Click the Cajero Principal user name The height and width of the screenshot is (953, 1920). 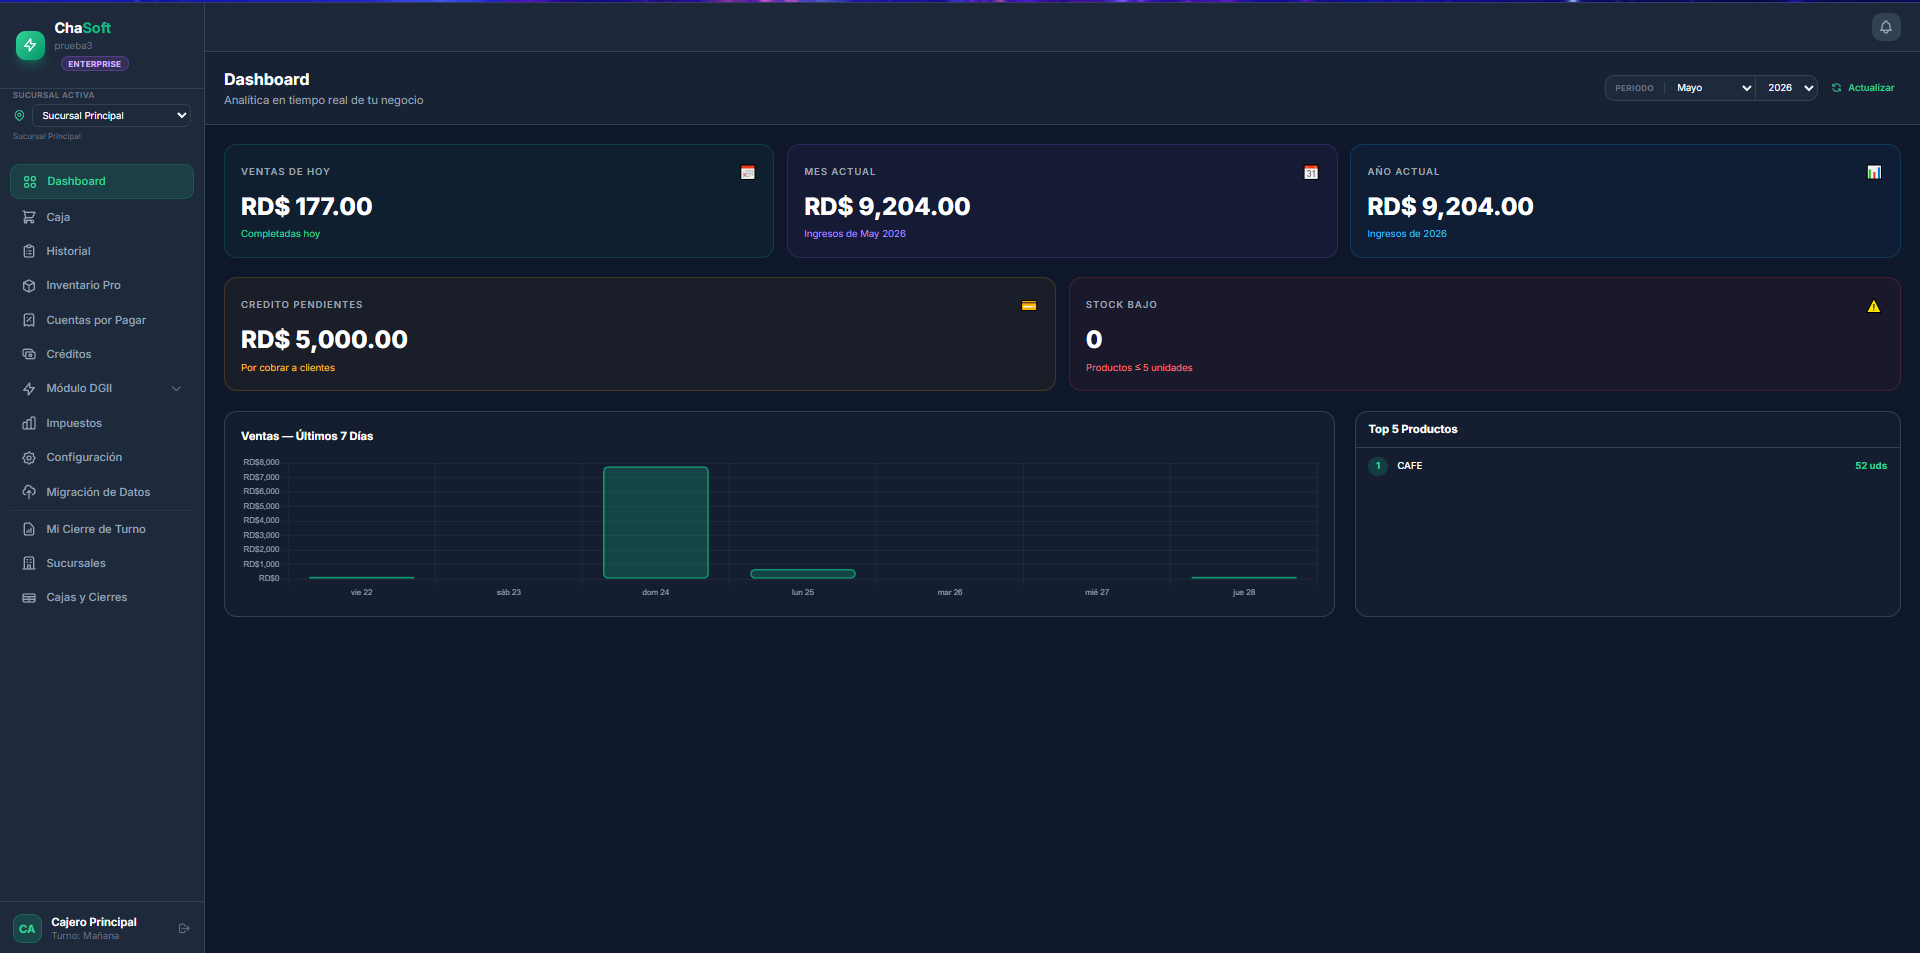94,922
